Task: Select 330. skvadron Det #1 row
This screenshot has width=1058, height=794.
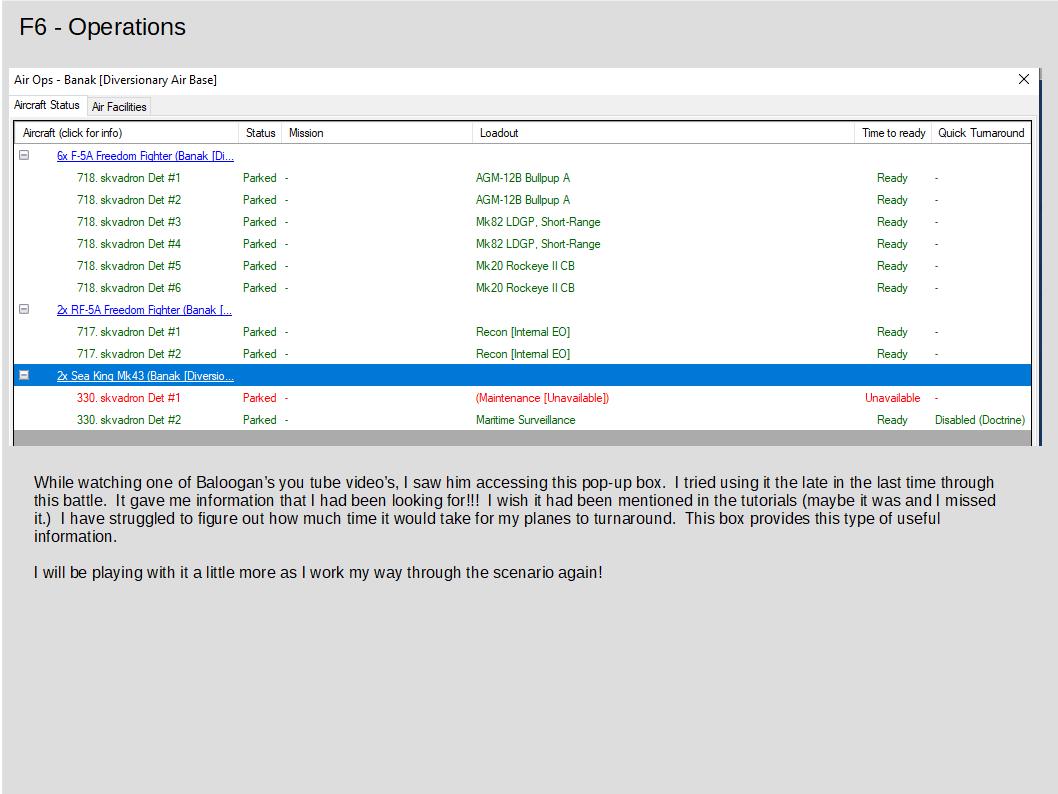Action: pyautogui.click(x=522, y=398)
